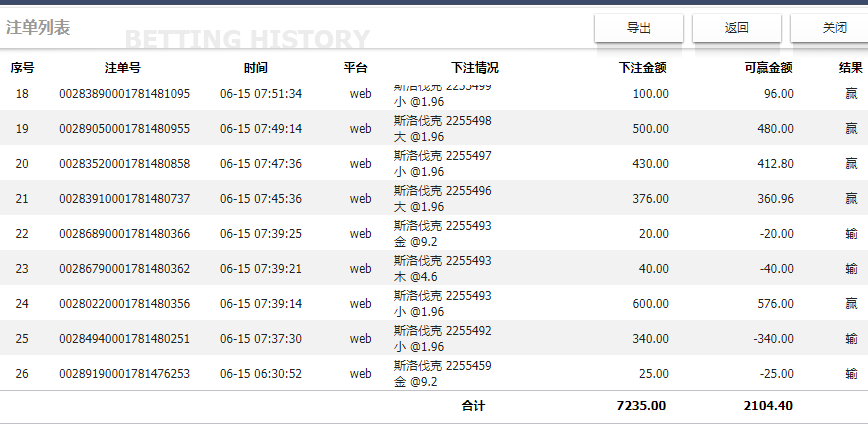Click the 合计 total stake 7235.00

(x=642, y=406)
